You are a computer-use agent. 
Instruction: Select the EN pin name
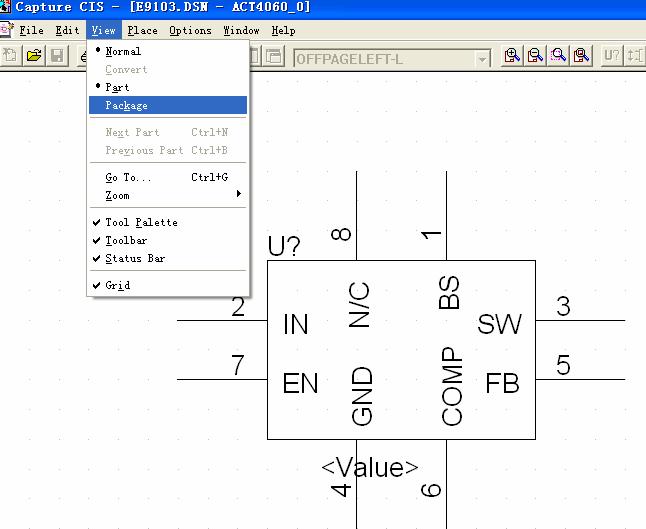pyautogui.click(x=300, y=383)
